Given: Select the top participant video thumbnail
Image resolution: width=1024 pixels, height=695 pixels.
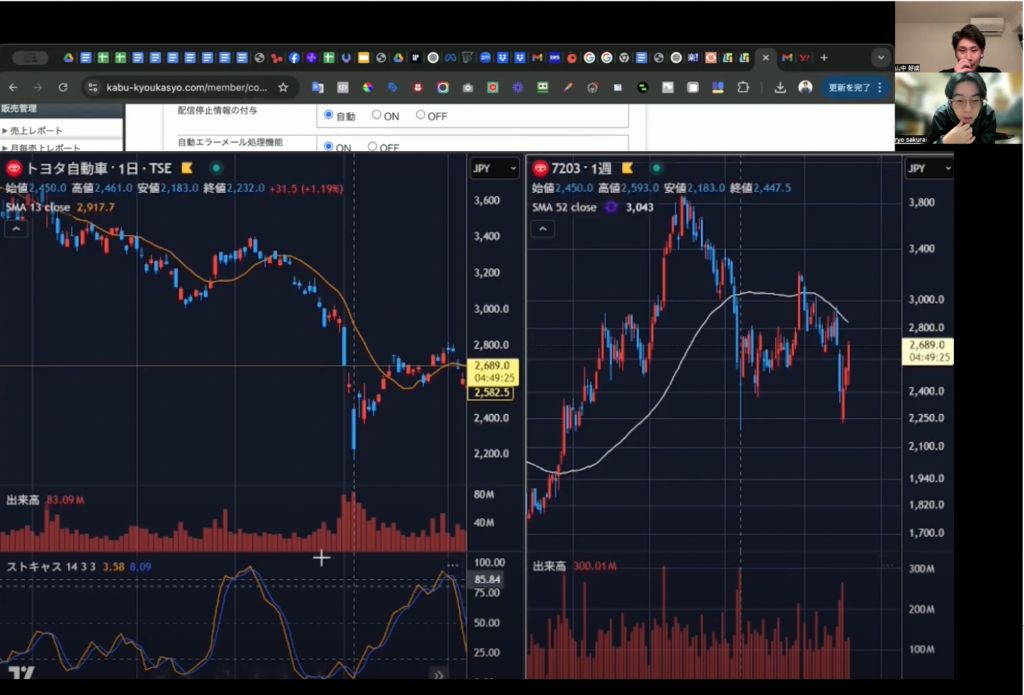Looking at the screenshot, I should coord(959,37).
